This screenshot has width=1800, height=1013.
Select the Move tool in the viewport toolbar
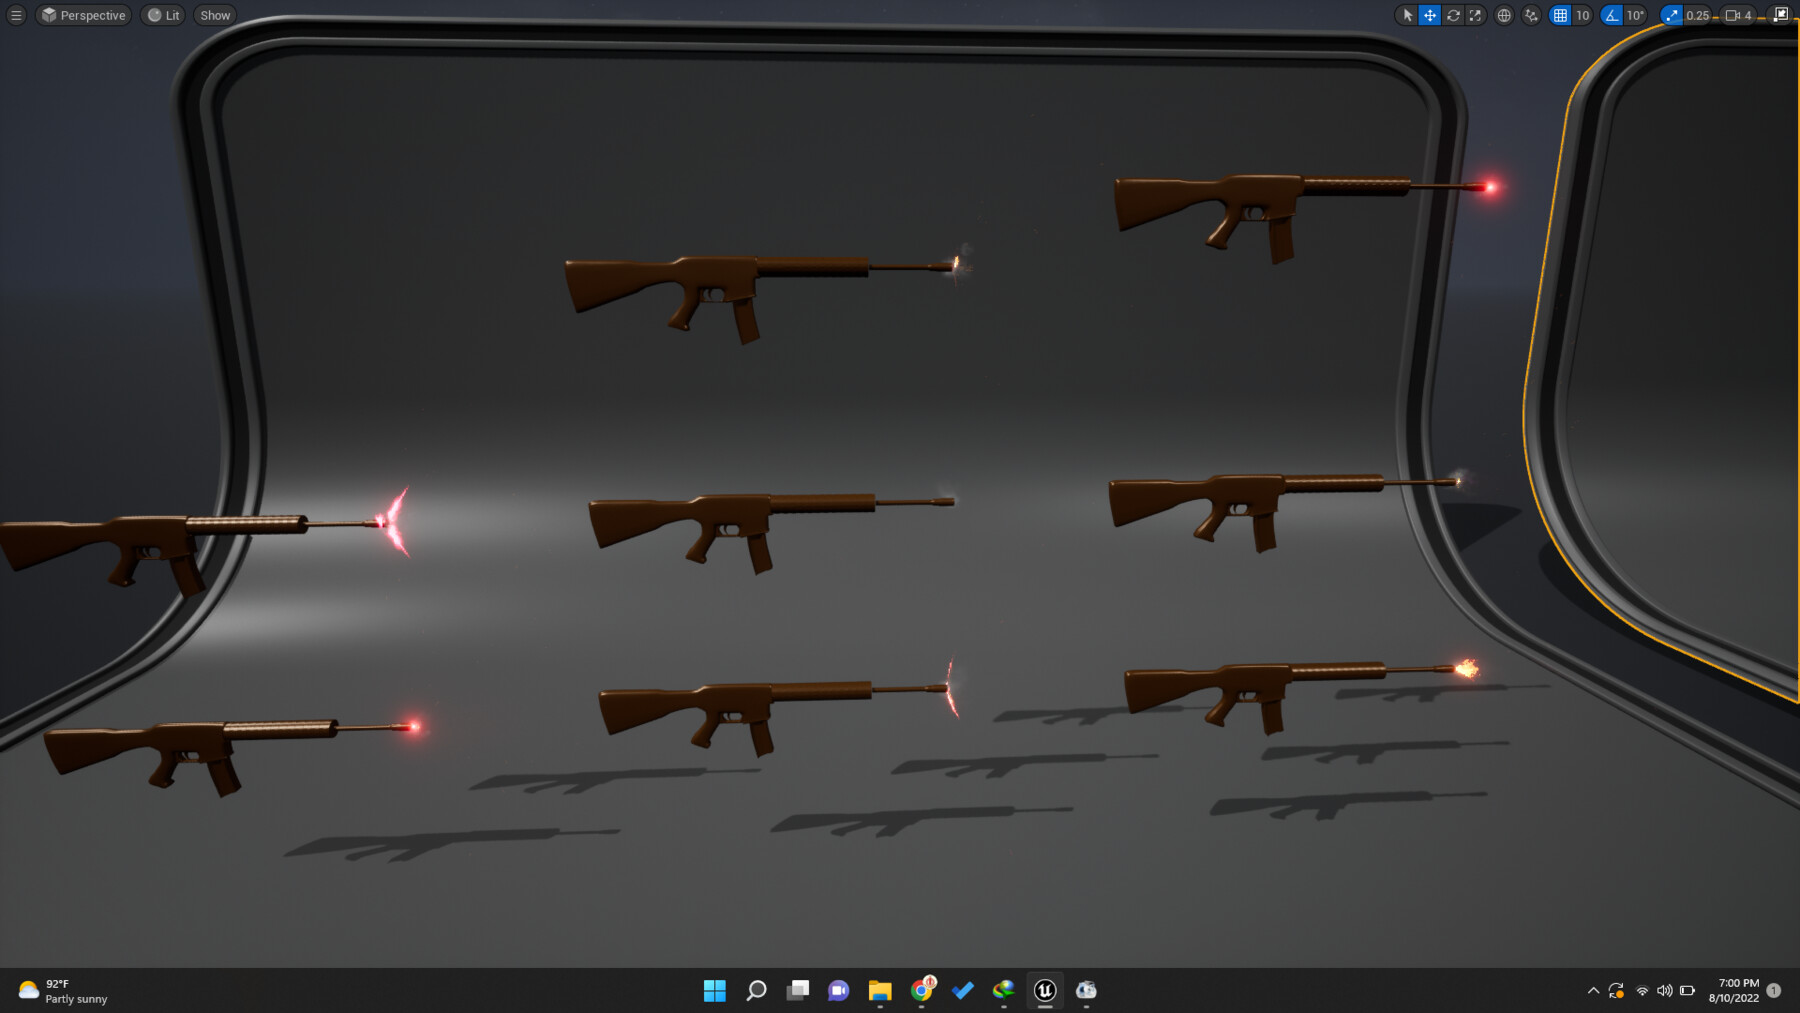(1430, 15)
